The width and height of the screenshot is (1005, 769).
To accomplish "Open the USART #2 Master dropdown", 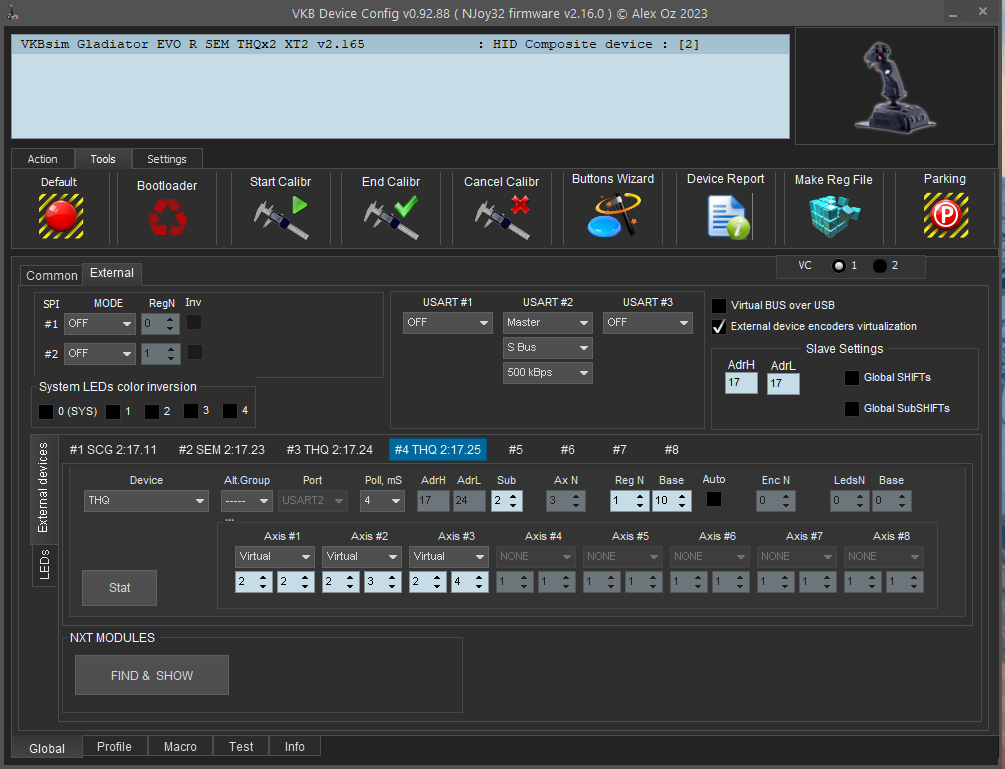I will tap(547, 323).
